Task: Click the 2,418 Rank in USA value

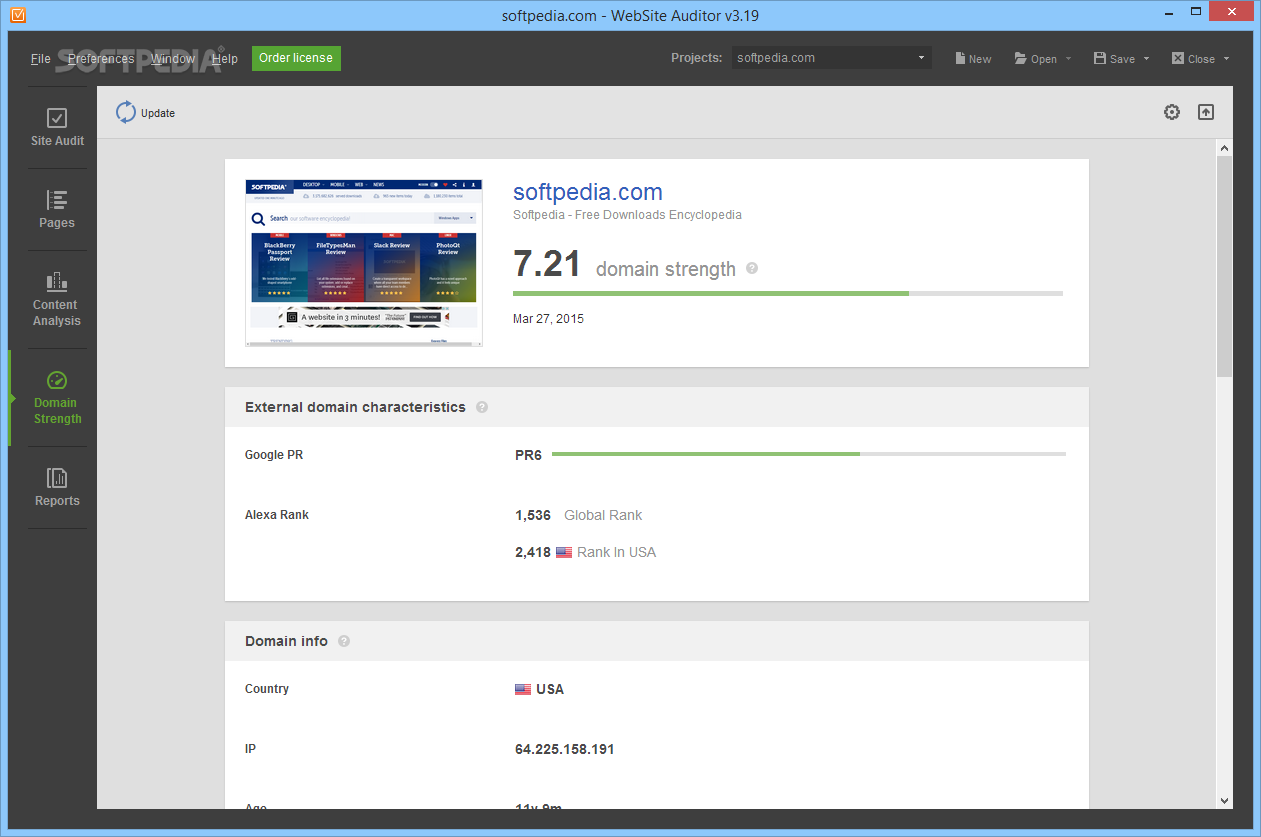Action: coord(533,552)
